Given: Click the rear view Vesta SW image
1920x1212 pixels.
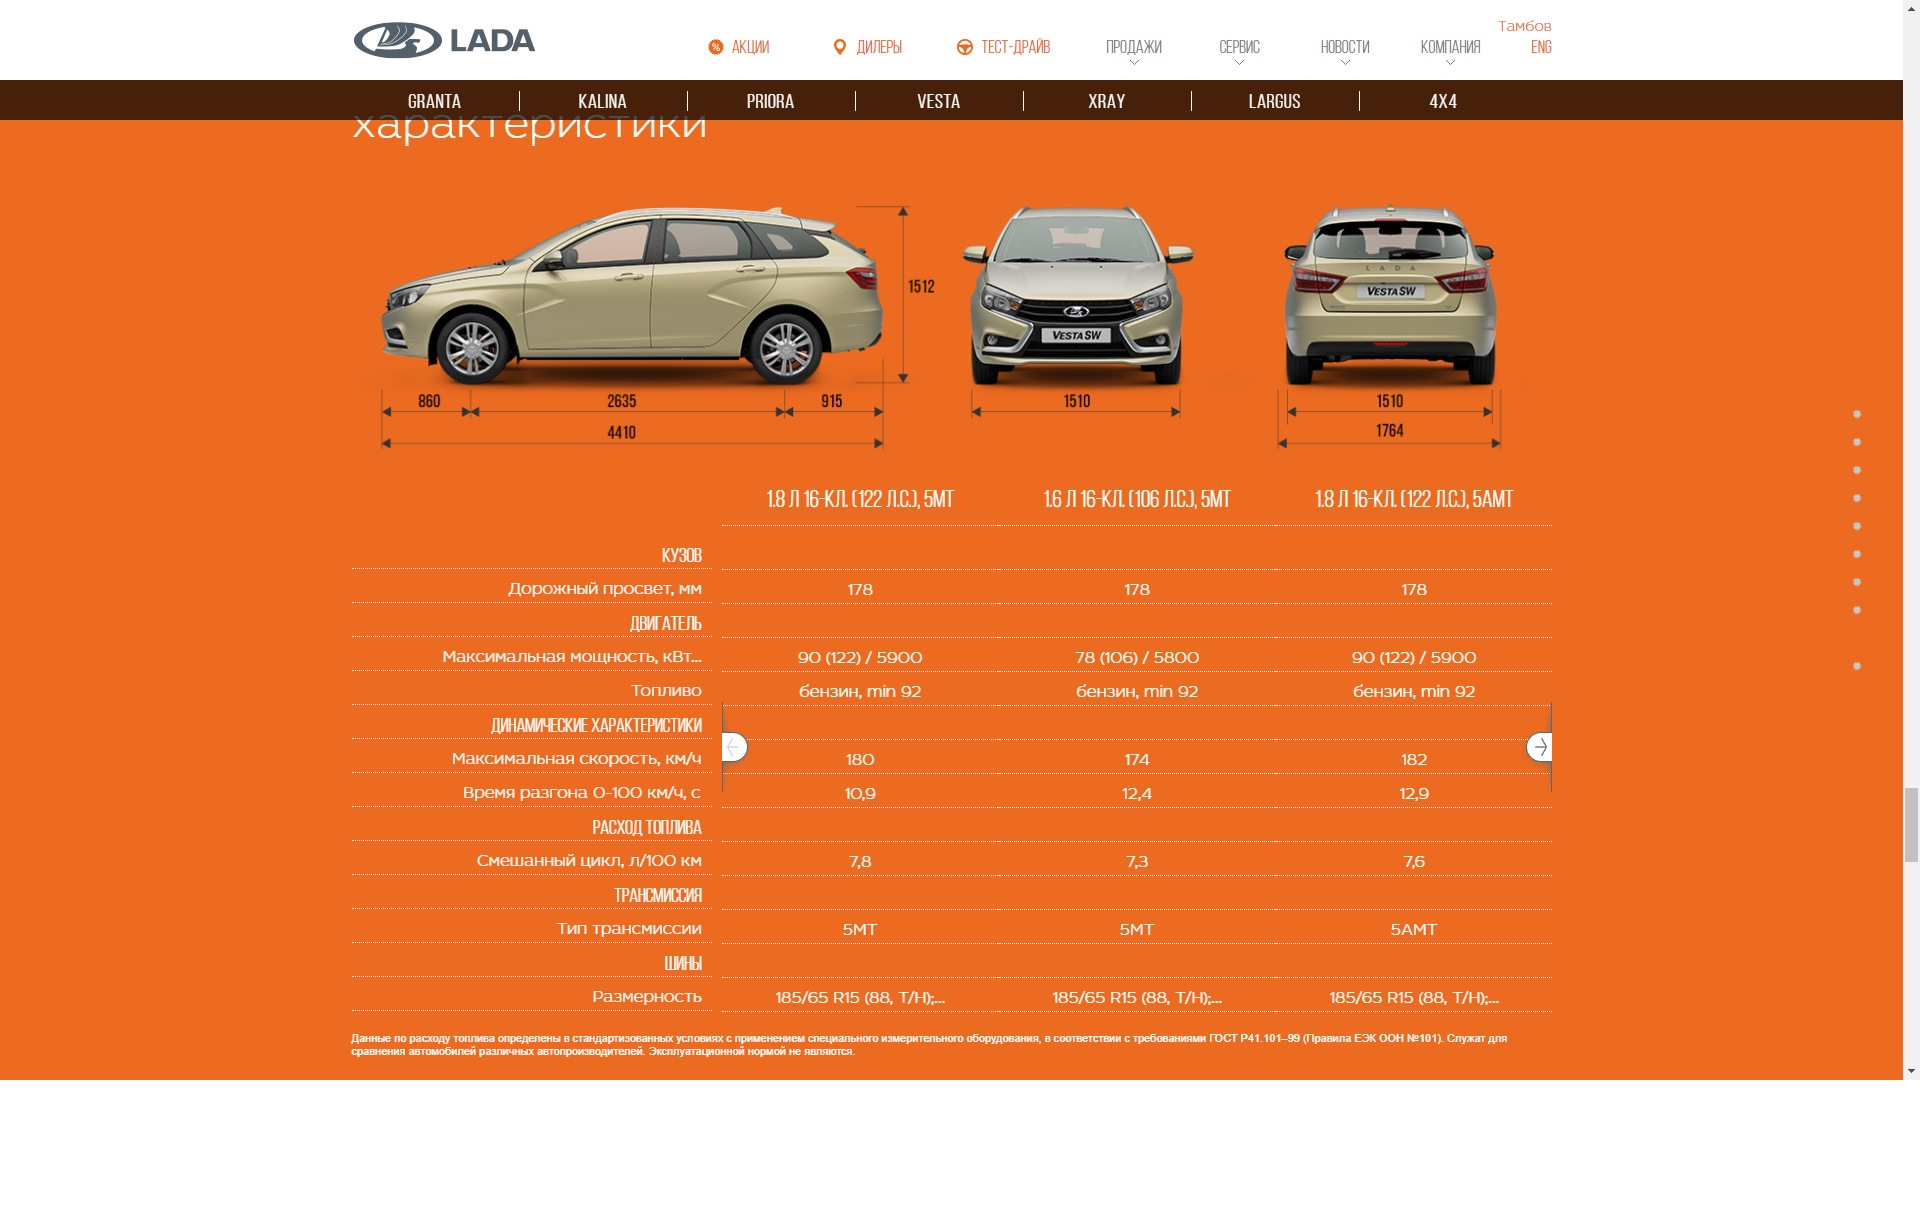Looking at the screenshot, I should [x=1389, y=296].
